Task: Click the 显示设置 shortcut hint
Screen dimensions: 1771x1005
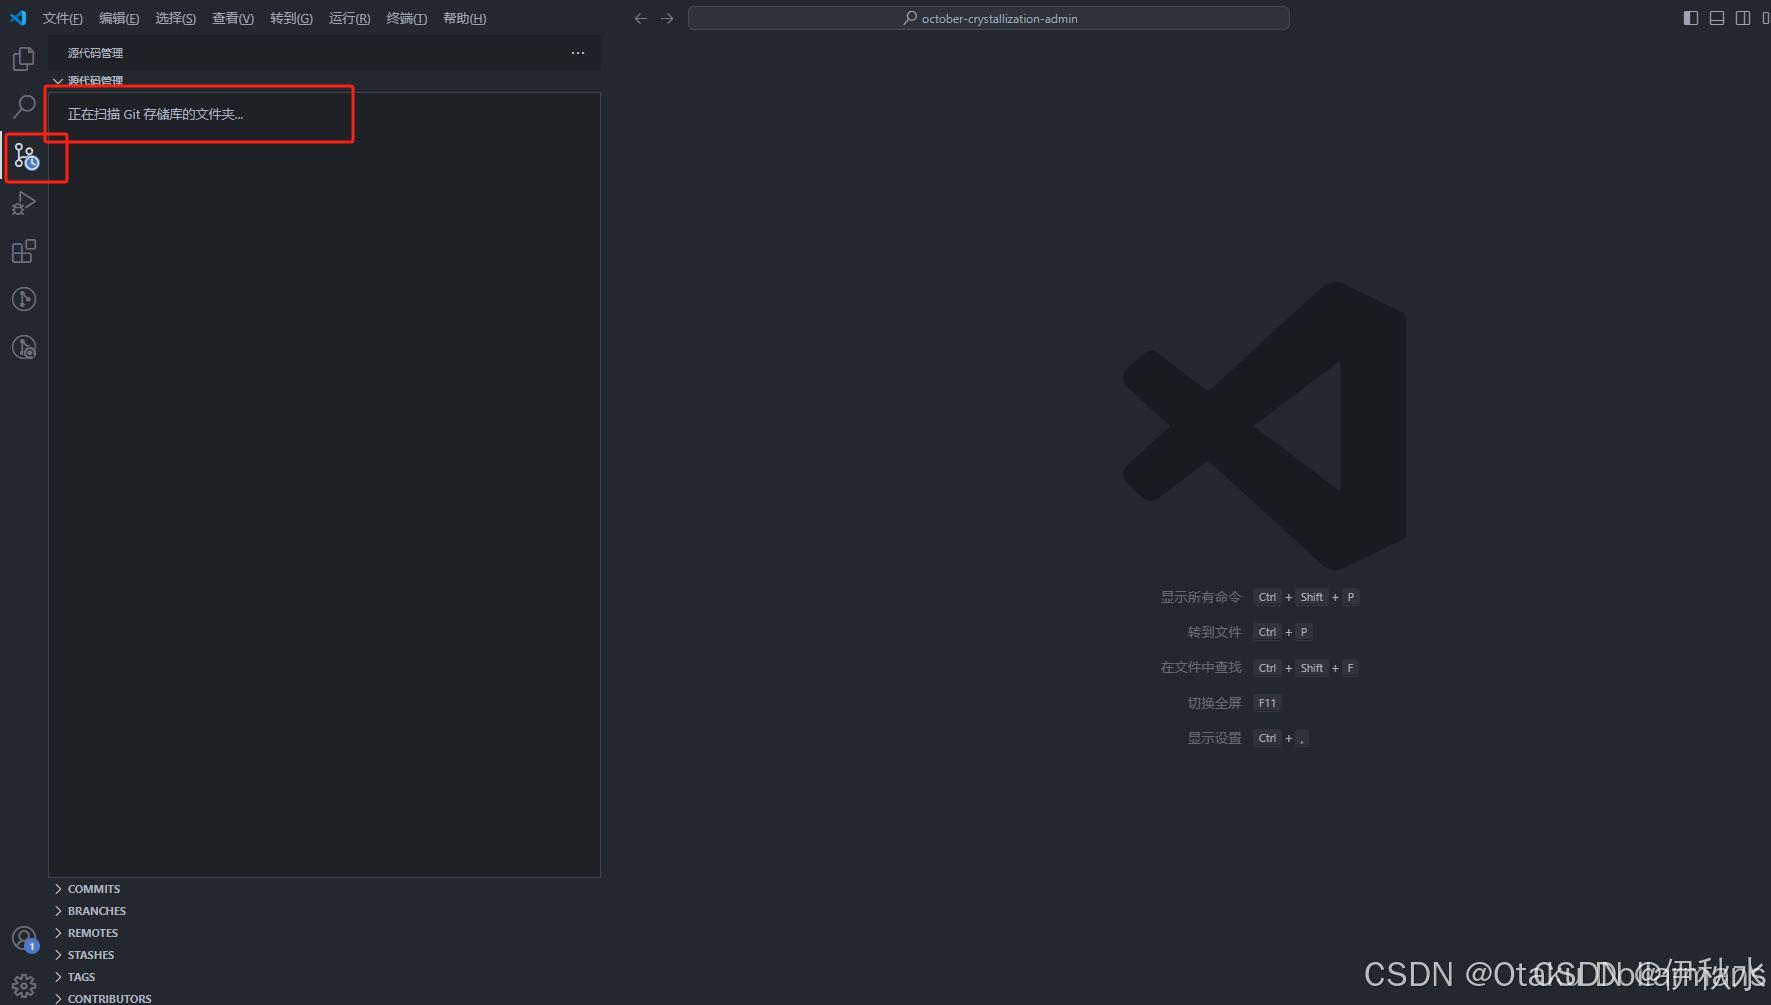Action: [x=1214, y=738]
